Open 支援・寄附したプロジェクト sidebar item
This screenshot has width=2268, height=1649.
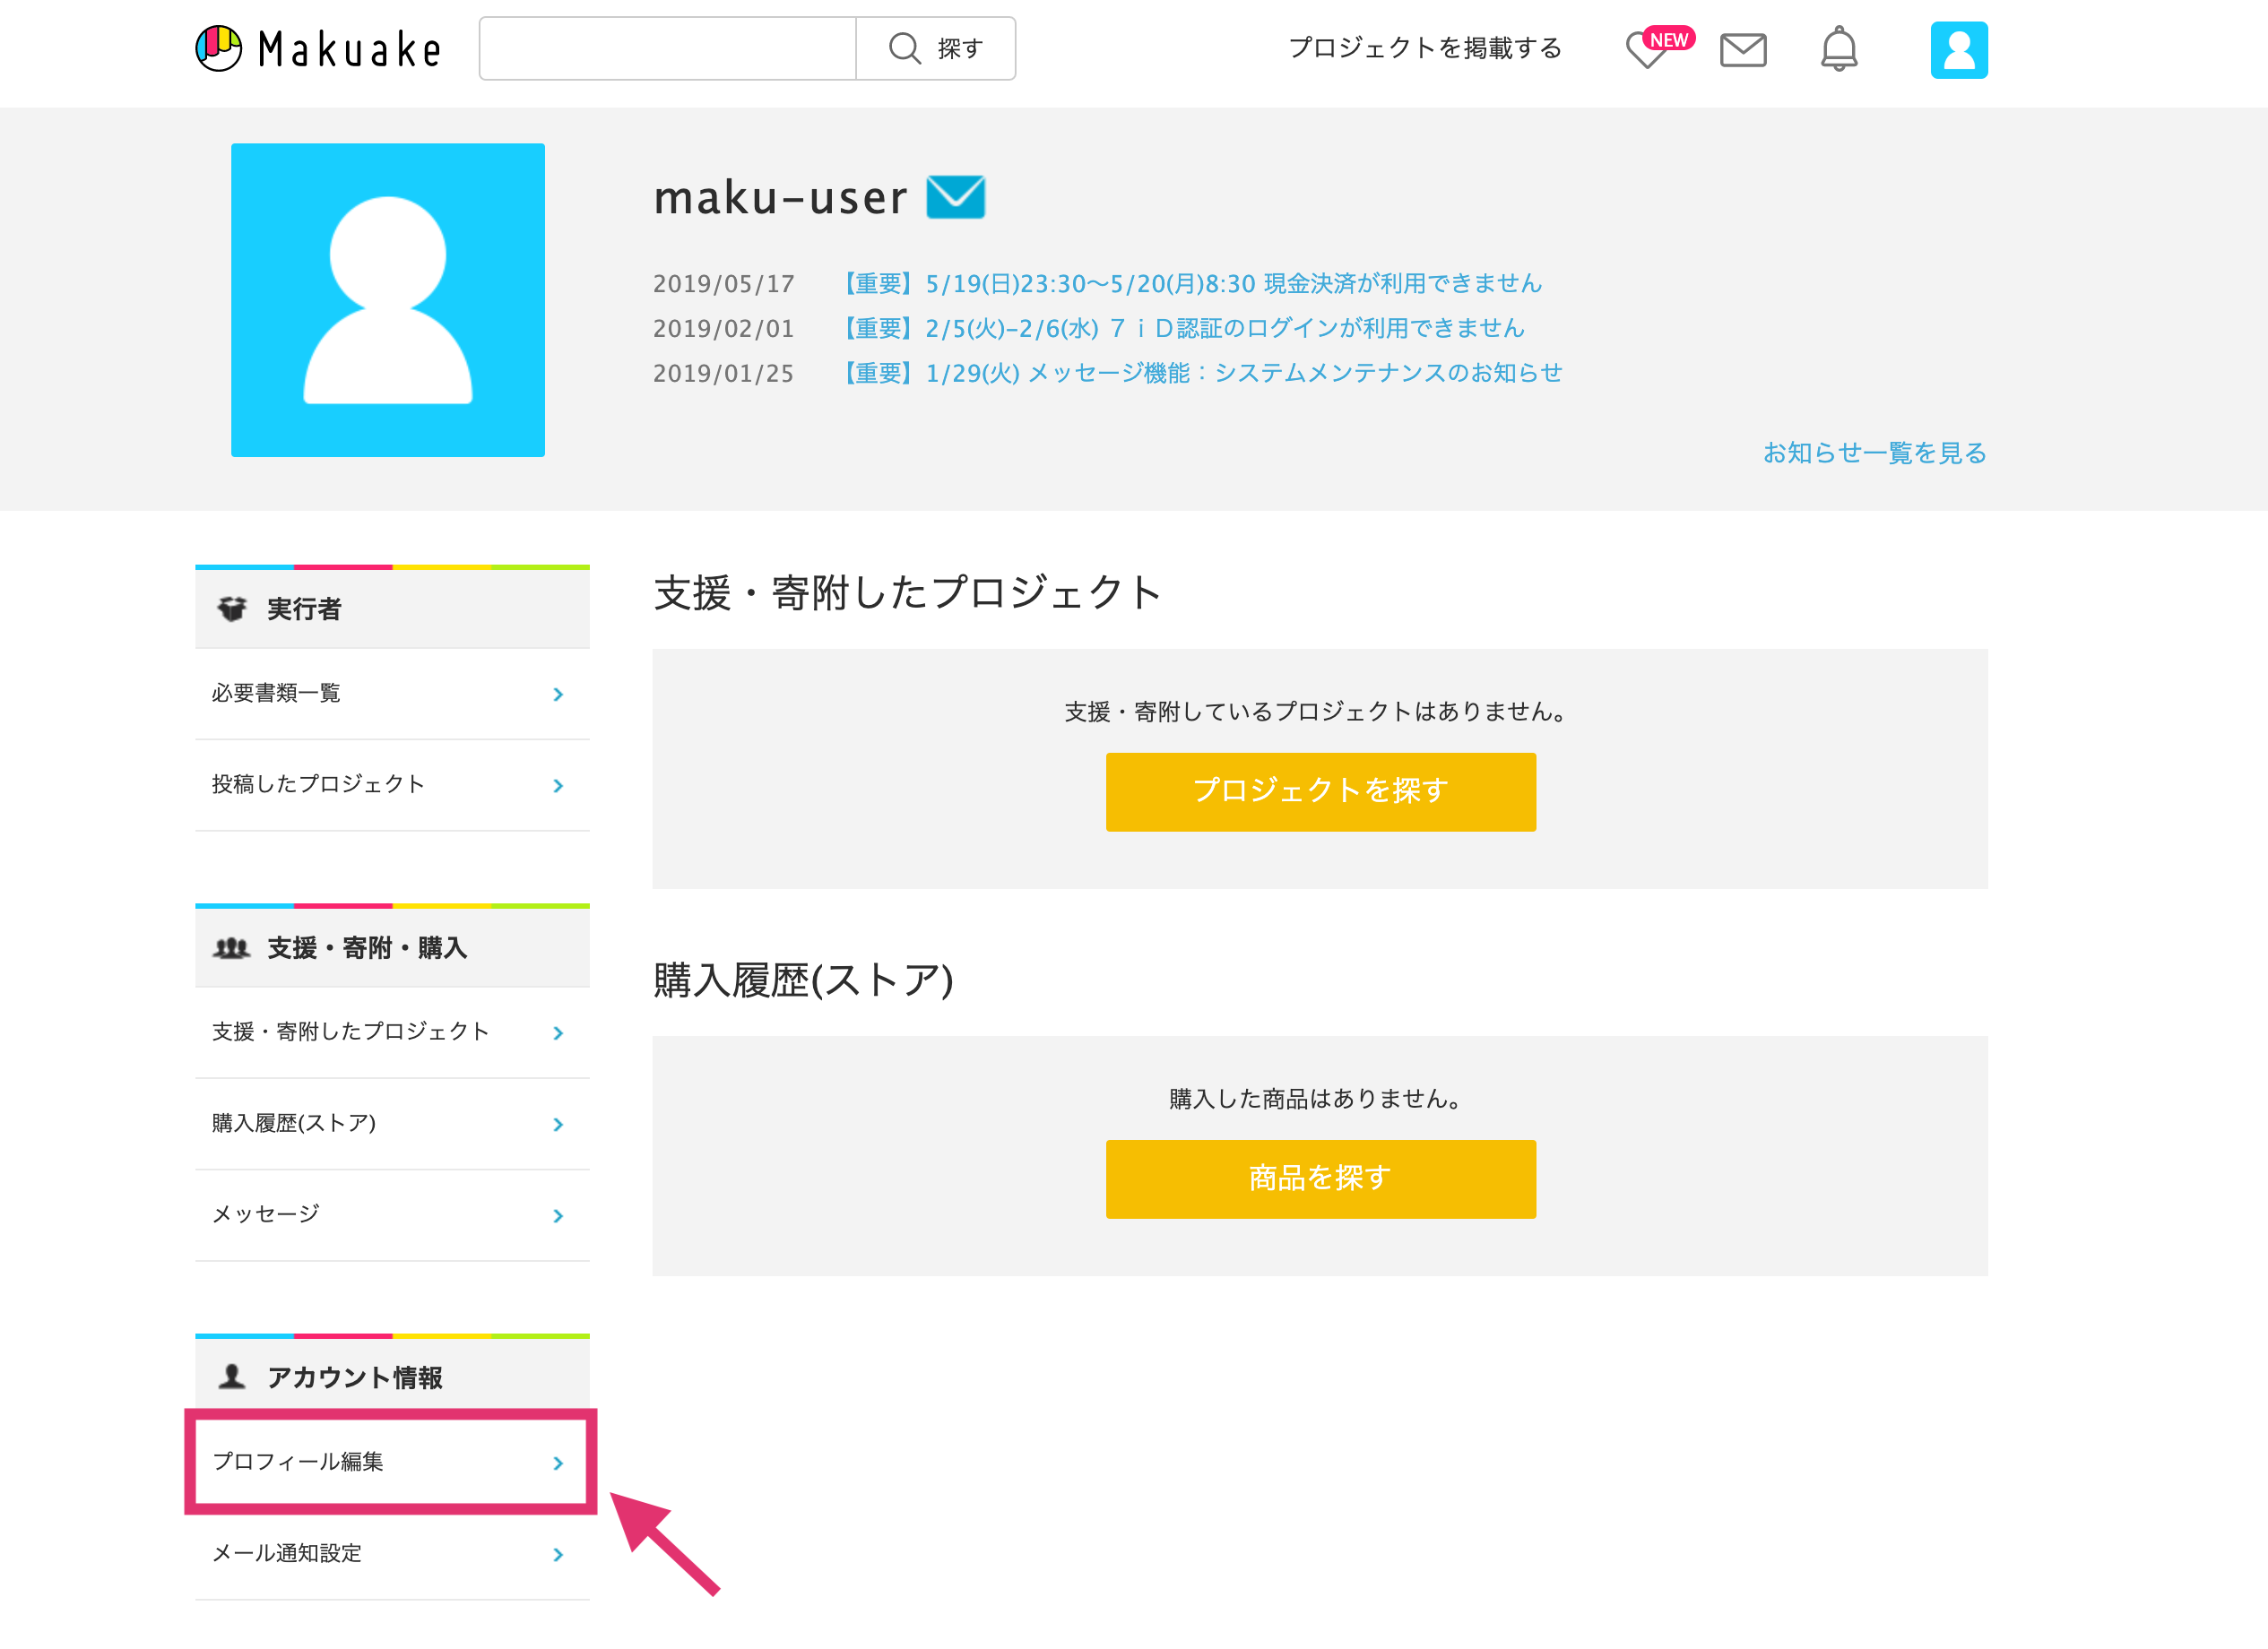(392, 1032)
